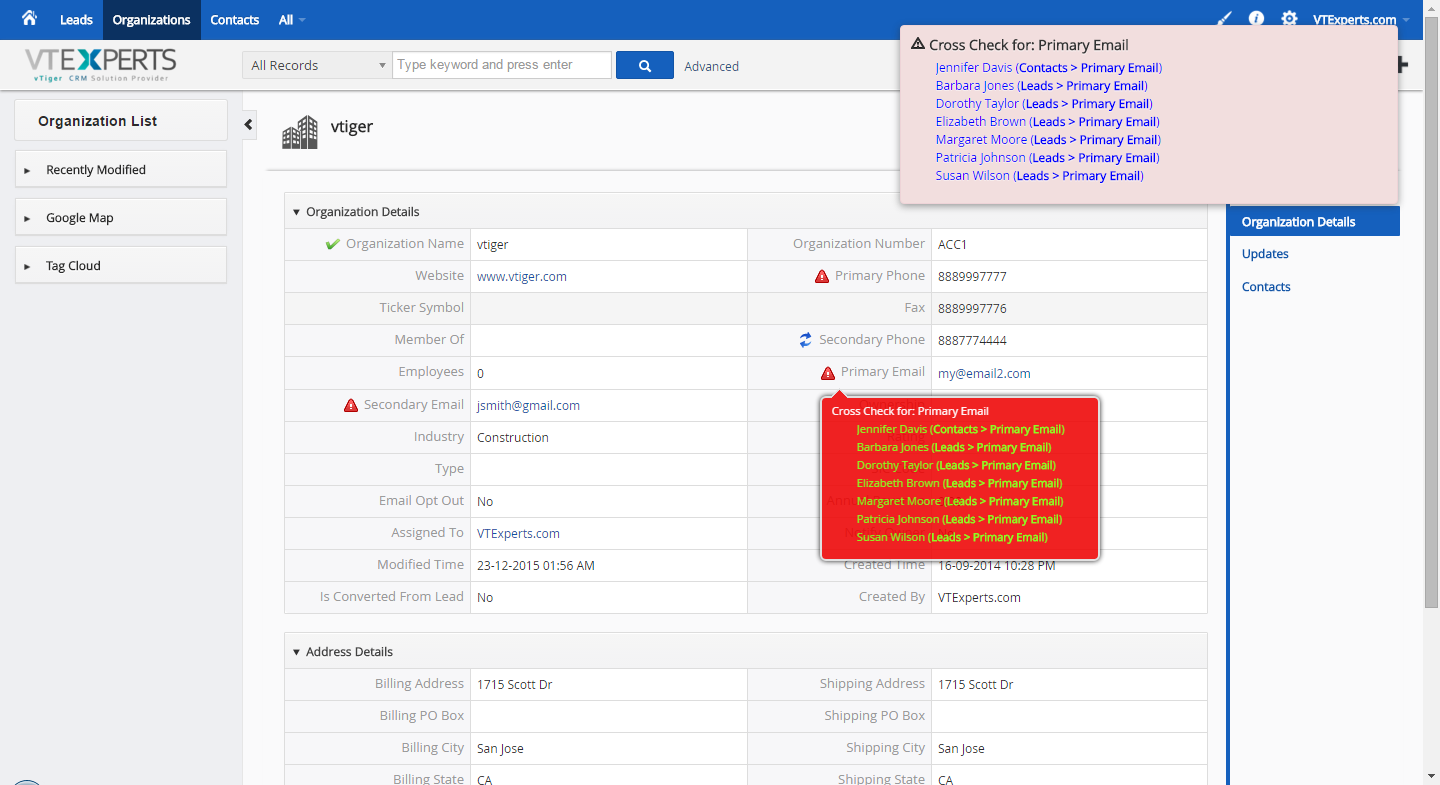Expand Tag Cloud panel
The height and width of the screenshot is (785, 1440).
point(121,265)
